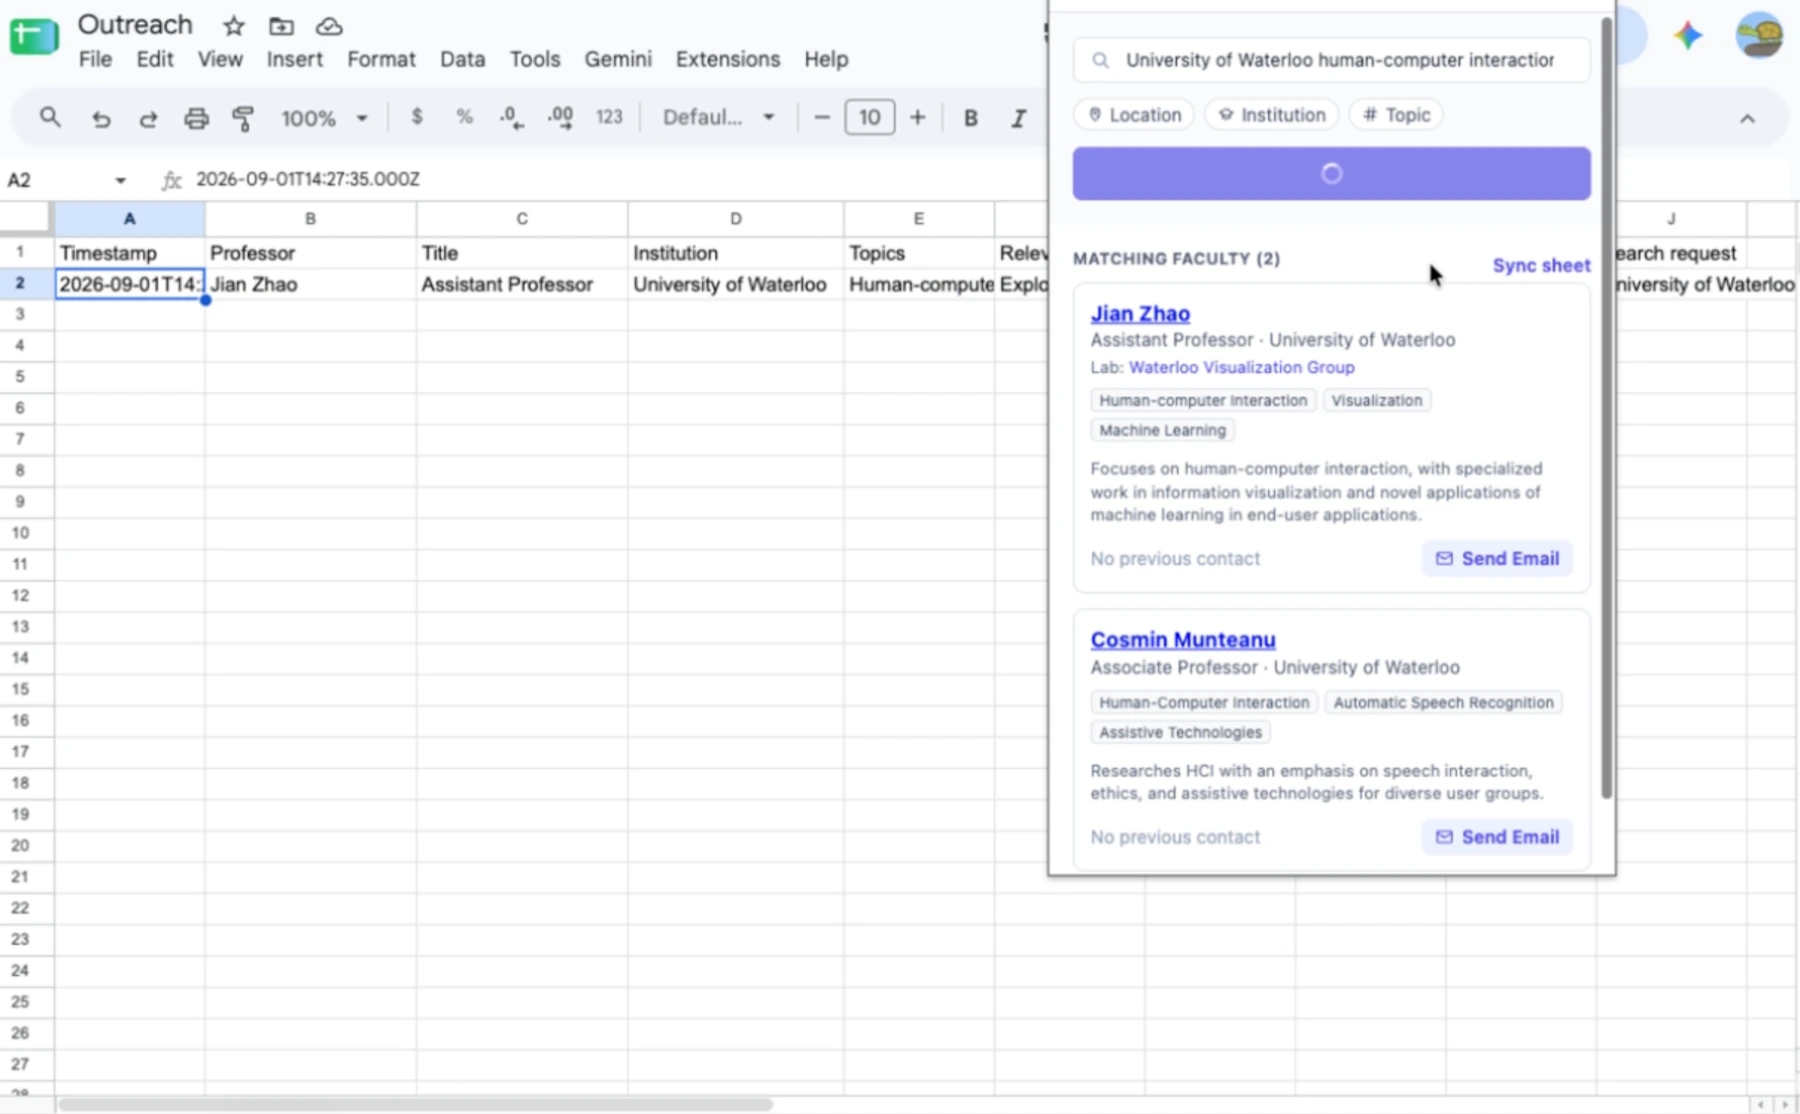The image size is (1800, 1114).
Task: Star the Outreach document
Action: click(233, 26)
